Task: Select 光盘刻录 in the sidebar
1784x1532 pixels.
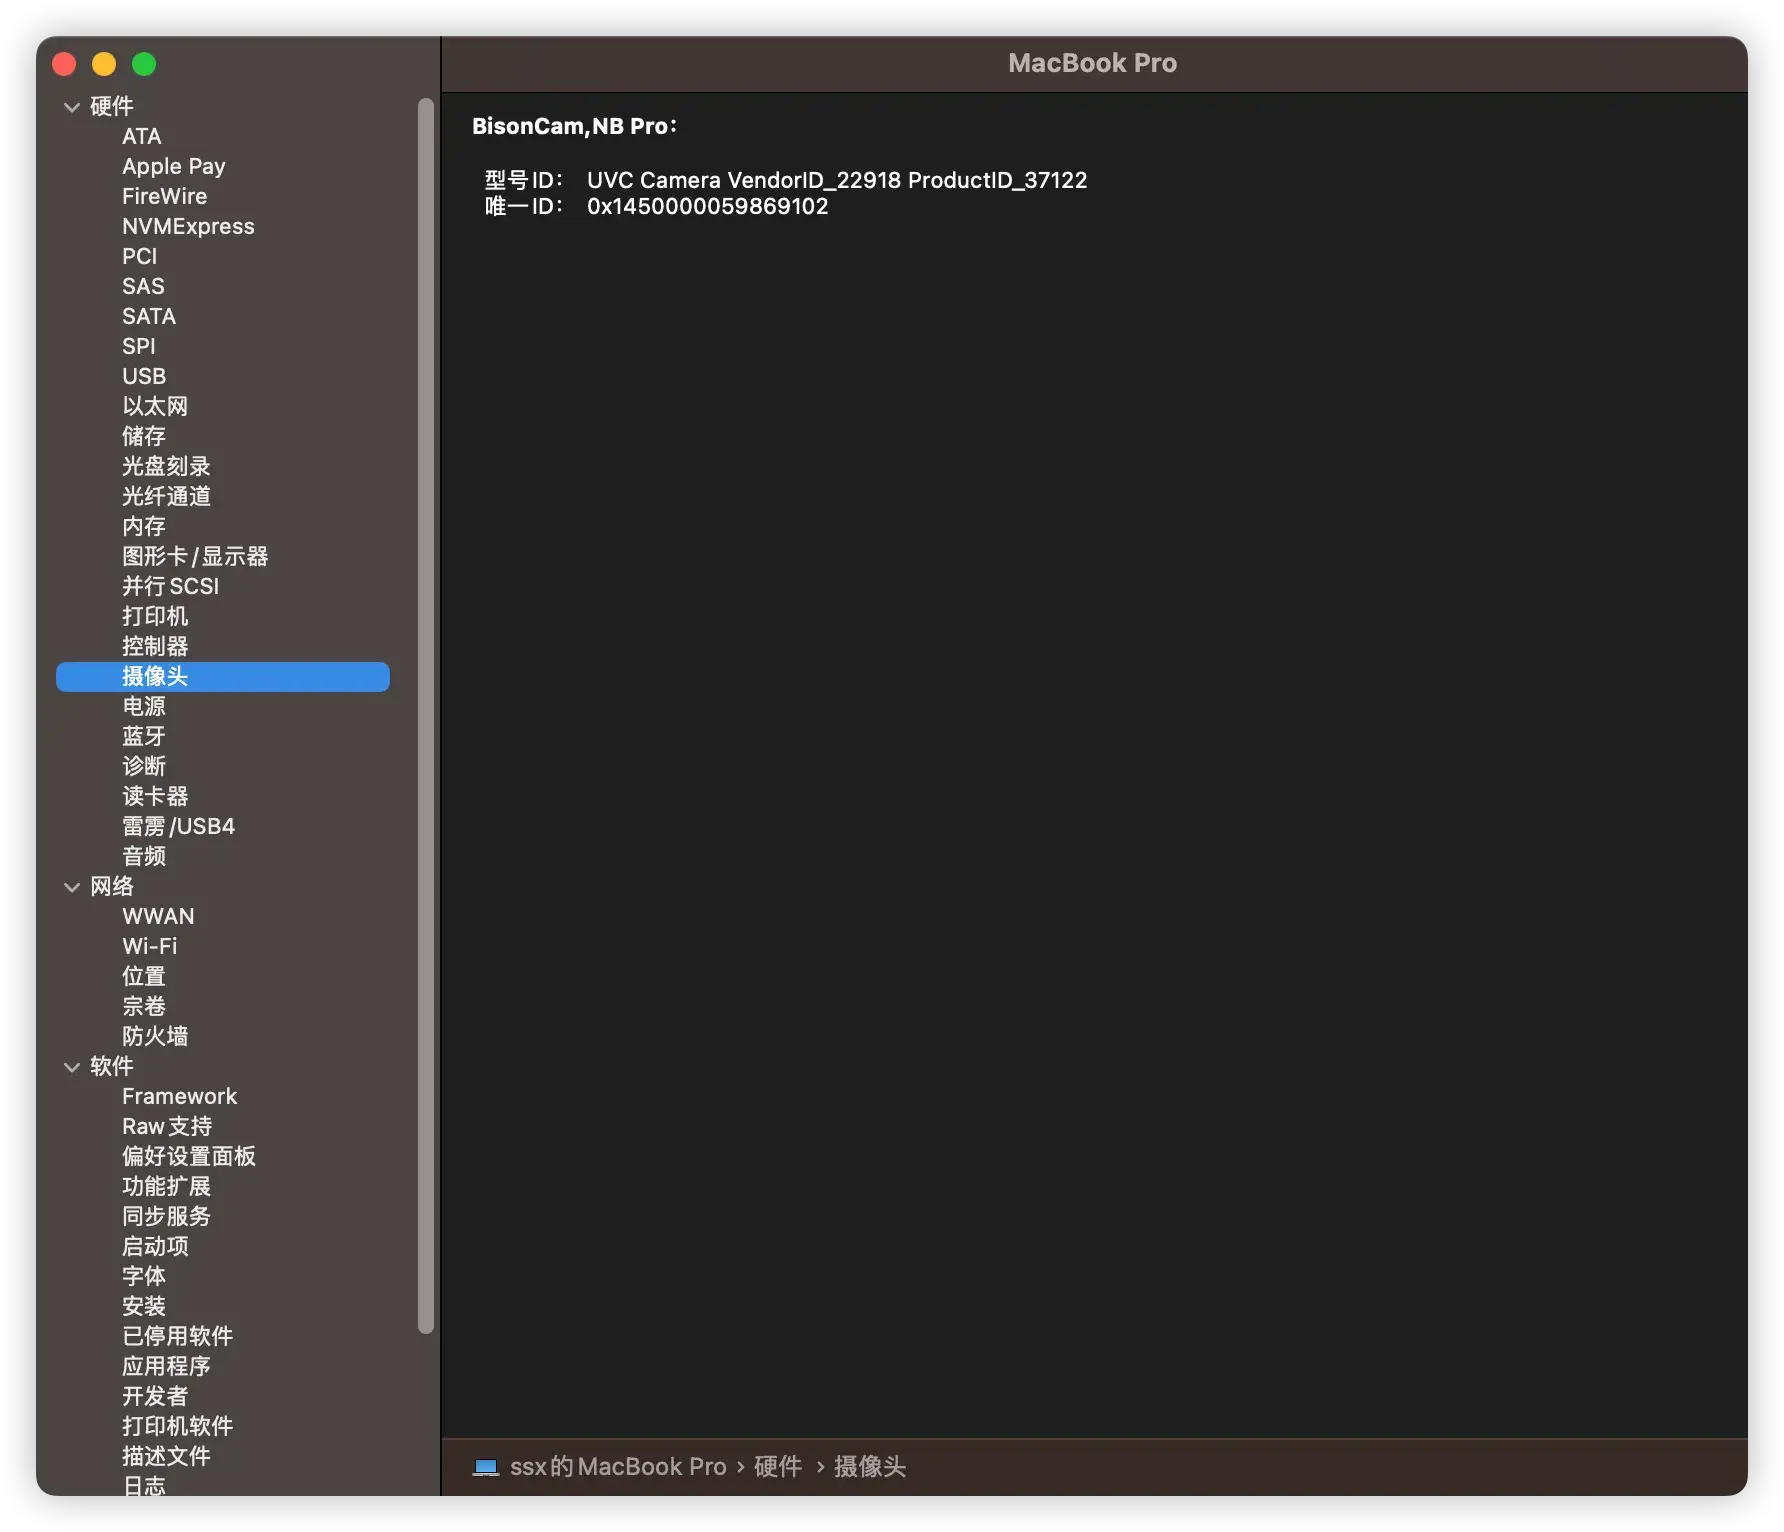Action: (x=166, y=466)
